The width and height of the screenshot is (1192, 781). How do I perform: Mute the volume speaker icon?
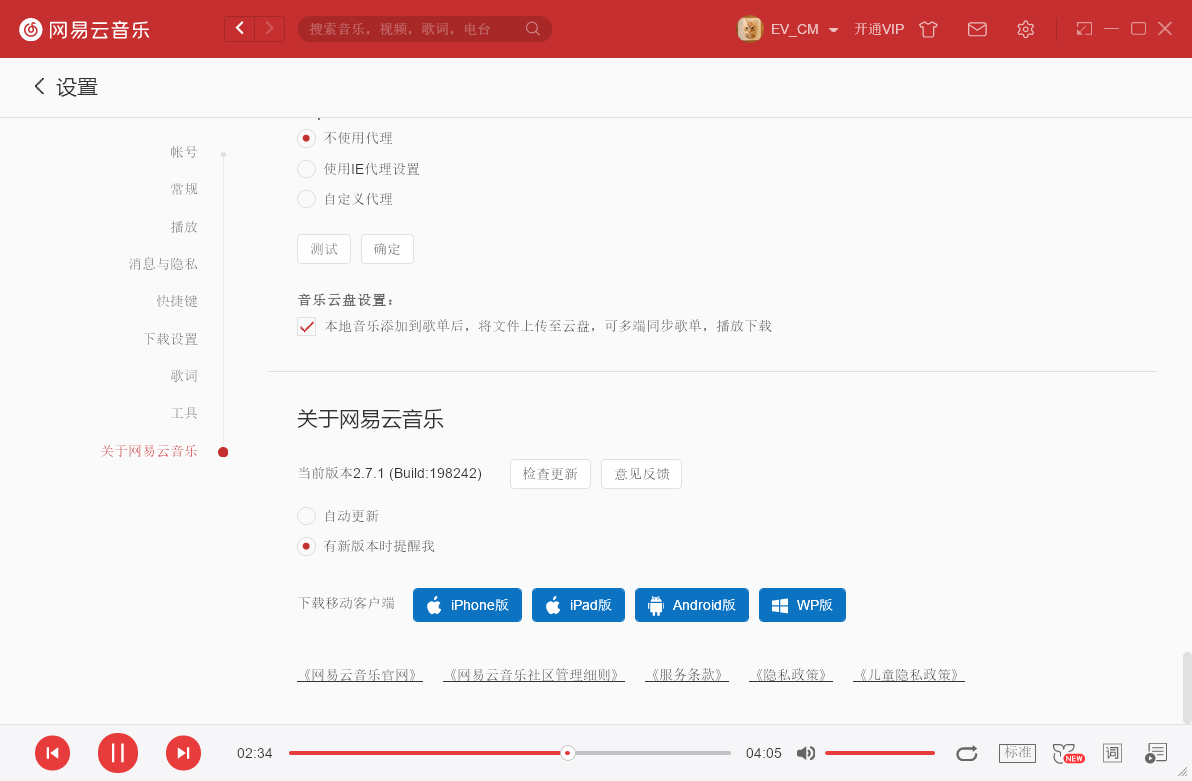806,752
